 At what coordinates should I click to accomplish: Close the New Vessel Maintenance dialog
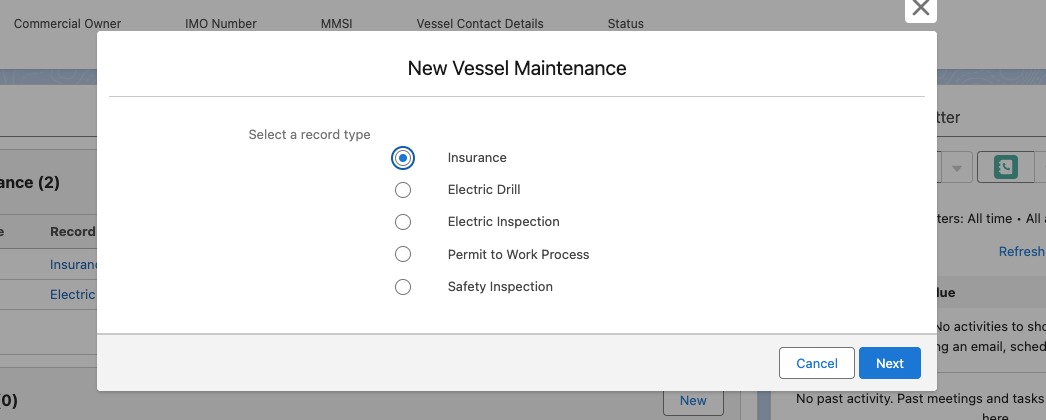[x=921, y=9]
